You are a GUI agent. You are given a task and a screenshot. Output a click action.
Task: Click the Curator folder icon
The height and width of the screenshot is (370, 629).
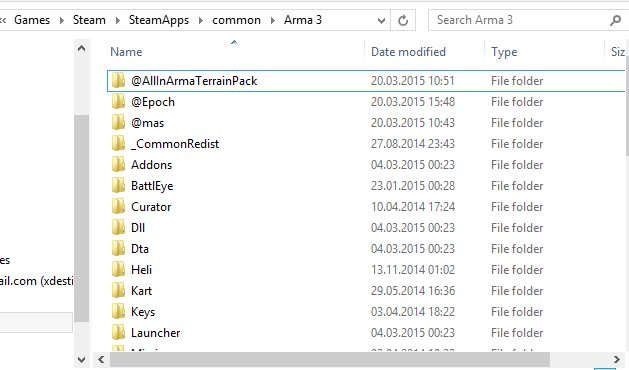pyautogui.click(x=118, y=207)
